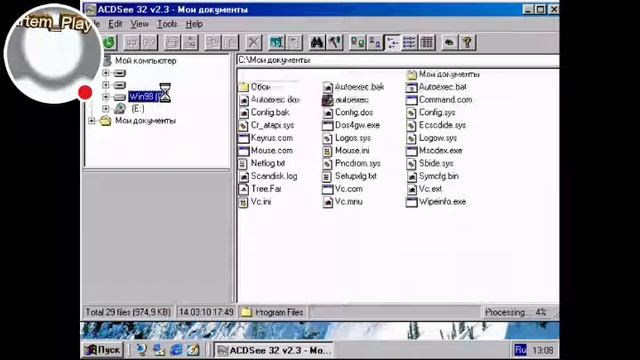Select the Setupxlg.txt file icon

coord(327,176)
